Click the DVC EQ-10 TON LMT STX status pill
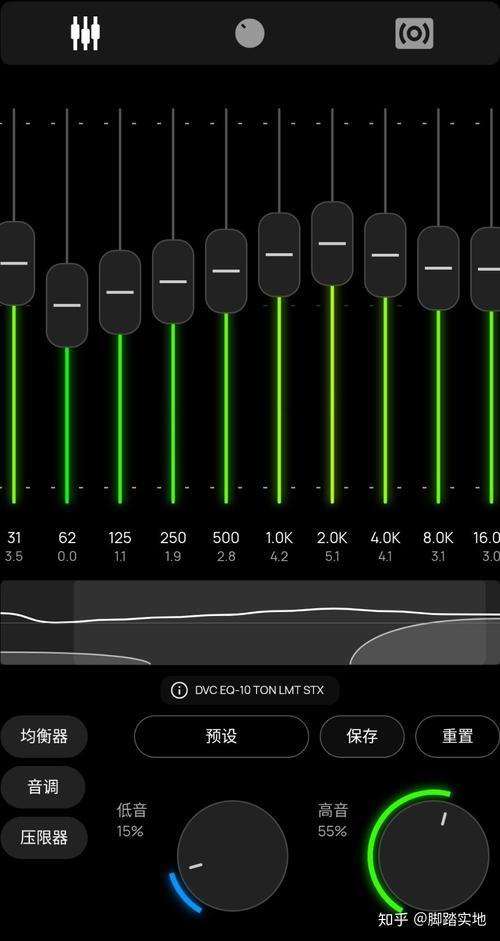Image resolution: width=500 pixels, height=941 pixels. 250,690
